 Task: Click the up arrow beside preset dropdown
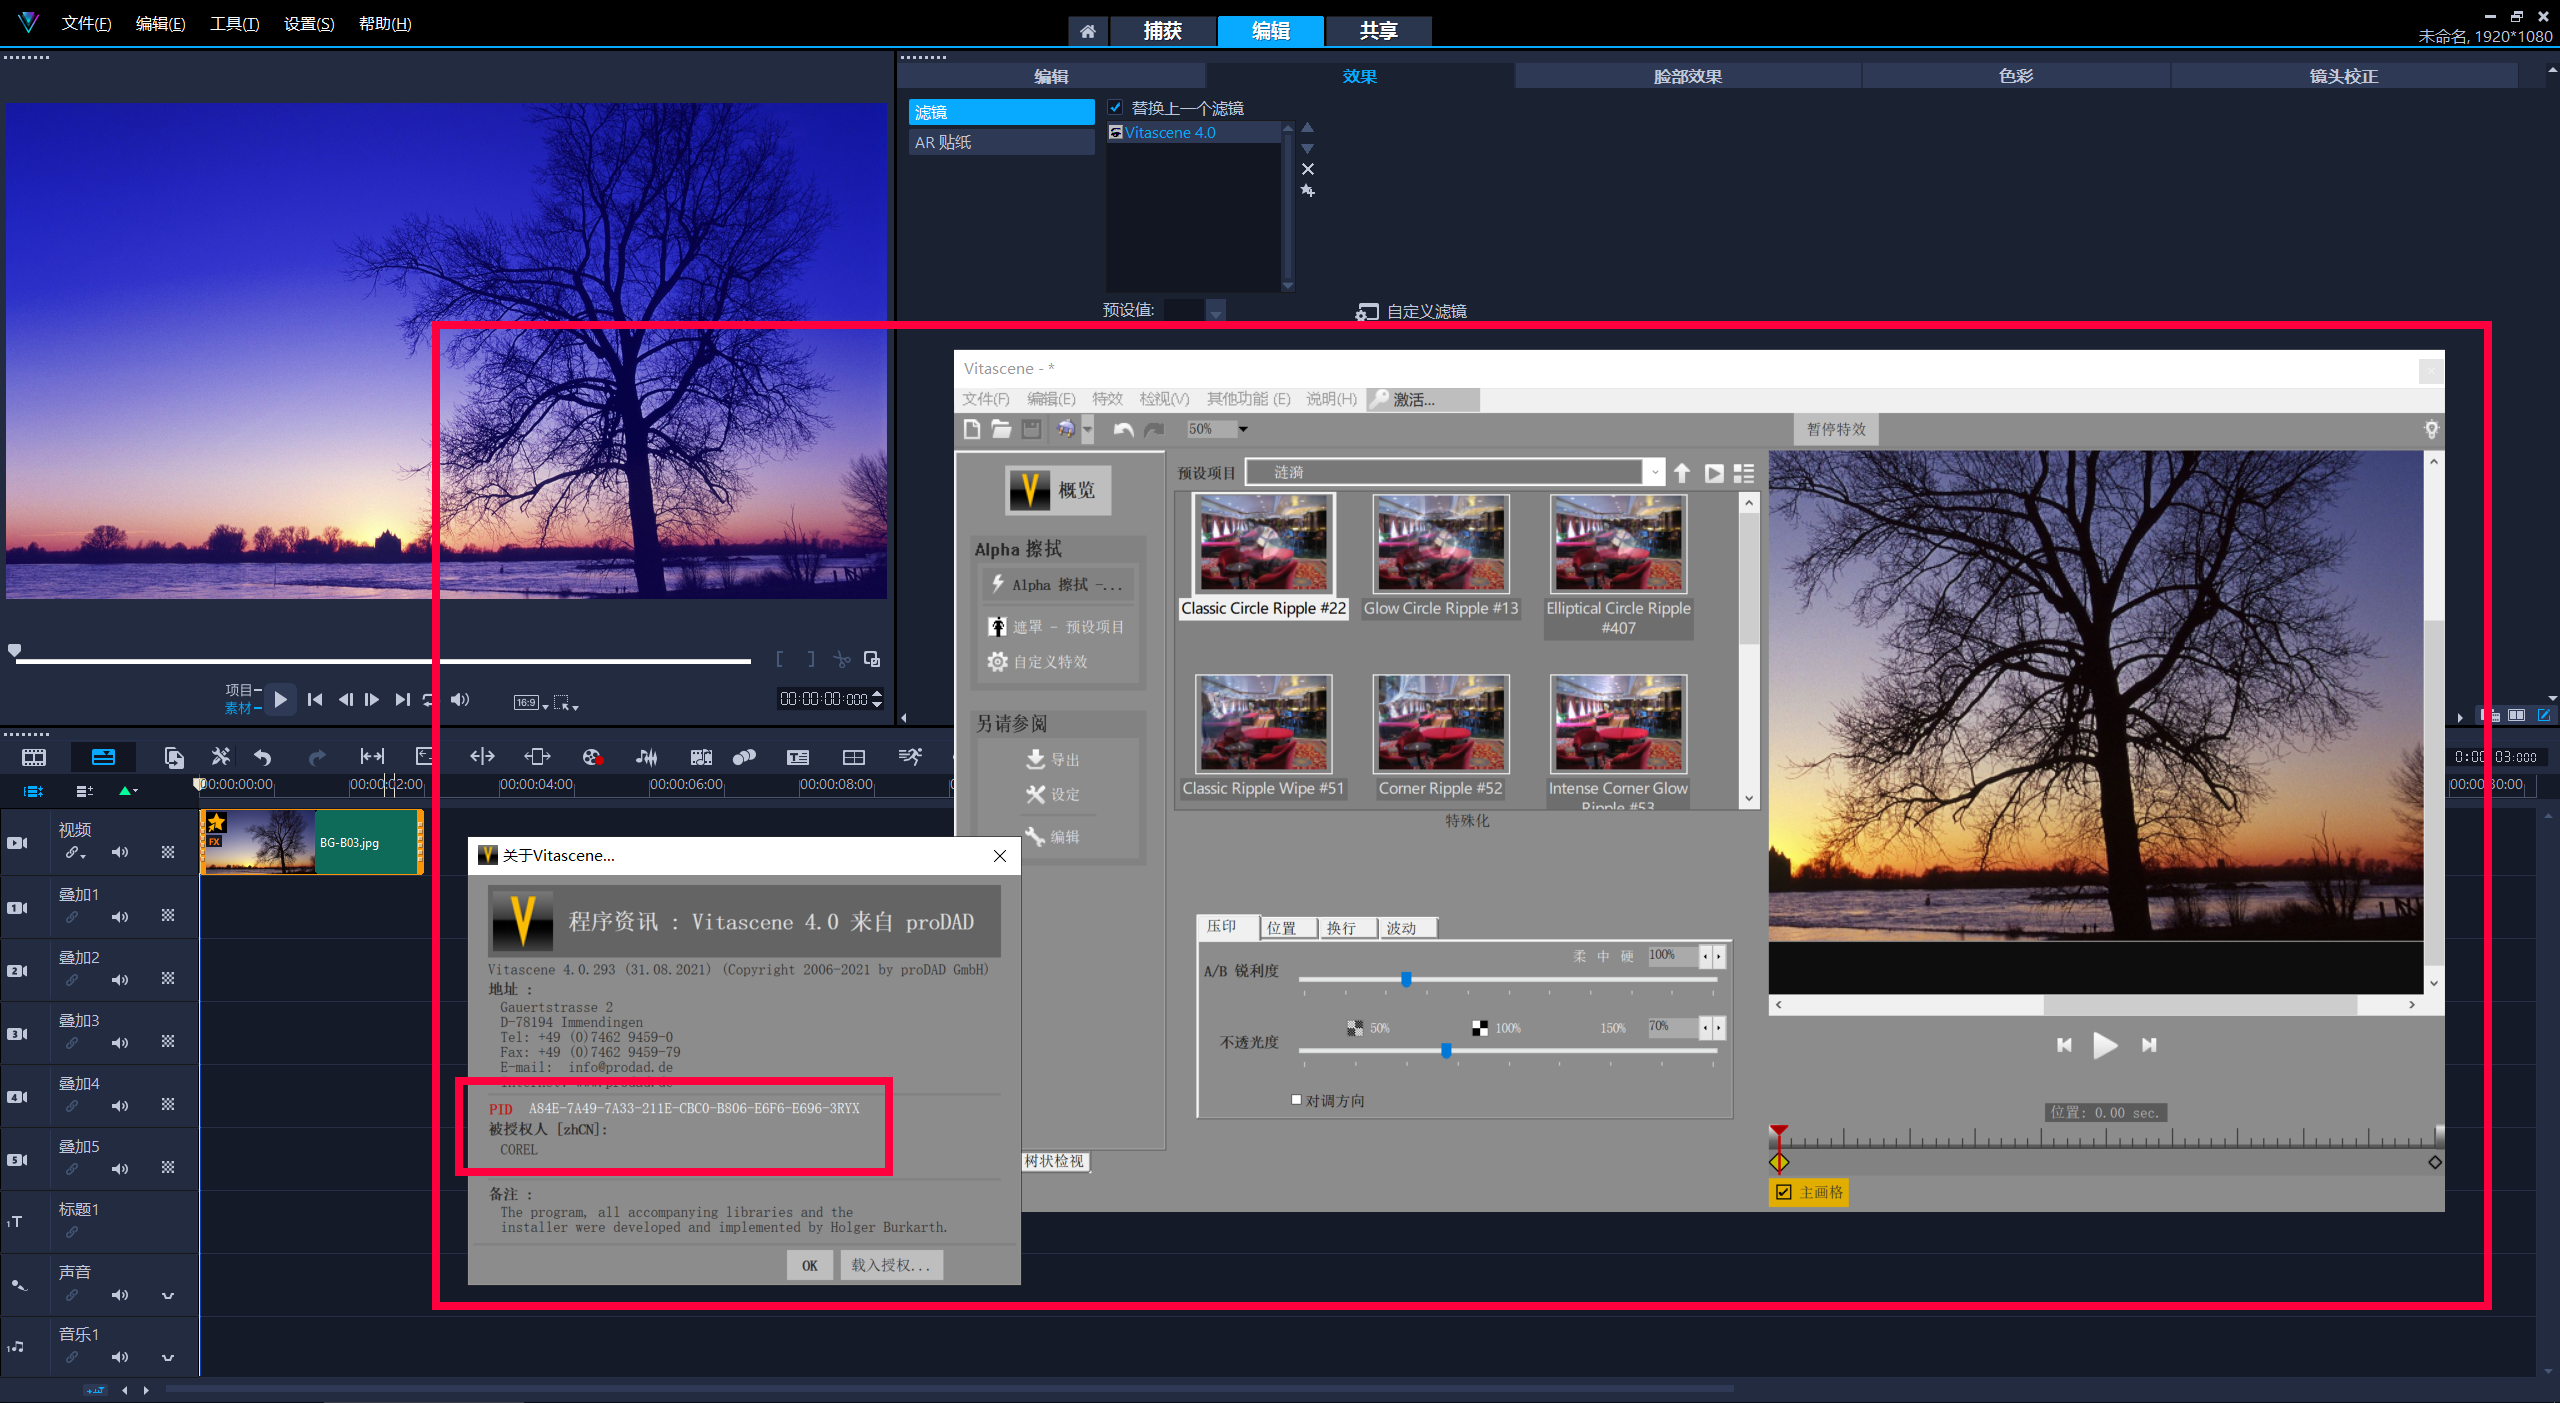[x=1682, y=473]
